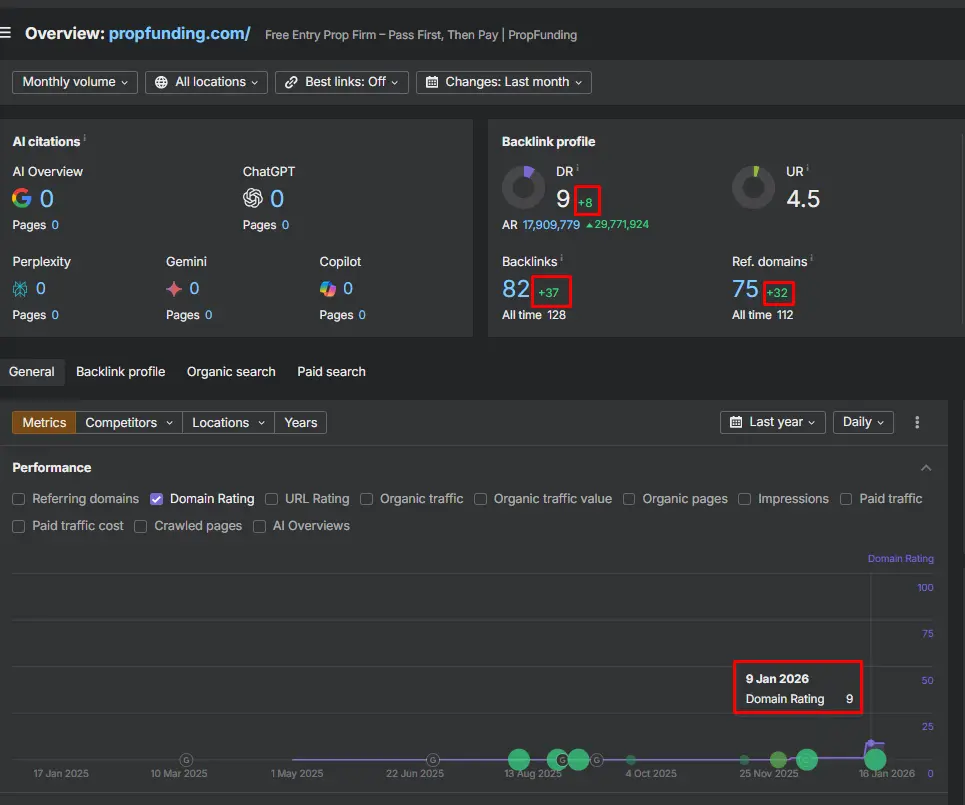Click the DR donut gauge icon
The height and width of the screenshot is (805, 965).
coord(523,188)
